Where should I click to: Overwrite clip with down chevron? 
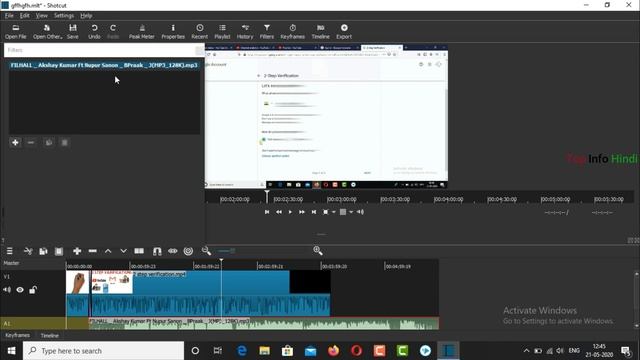pyautogui.click(x=123, y=251)
